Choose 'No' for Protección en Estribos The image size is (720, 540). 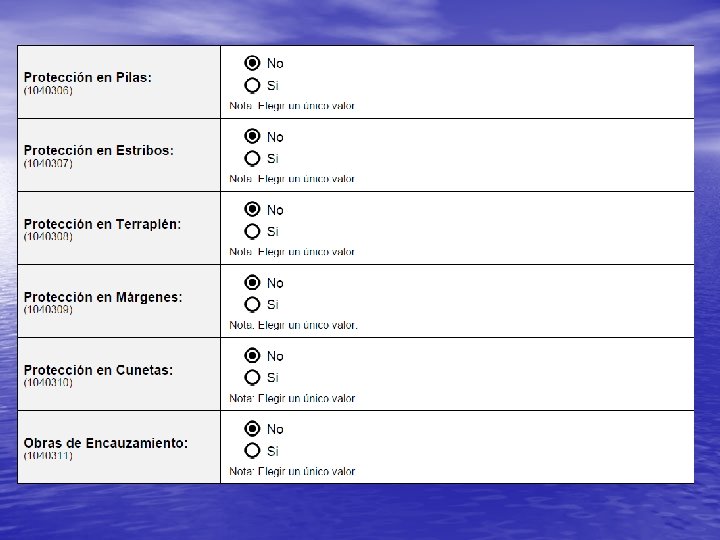pyautogui.click(x=253, y=136)
